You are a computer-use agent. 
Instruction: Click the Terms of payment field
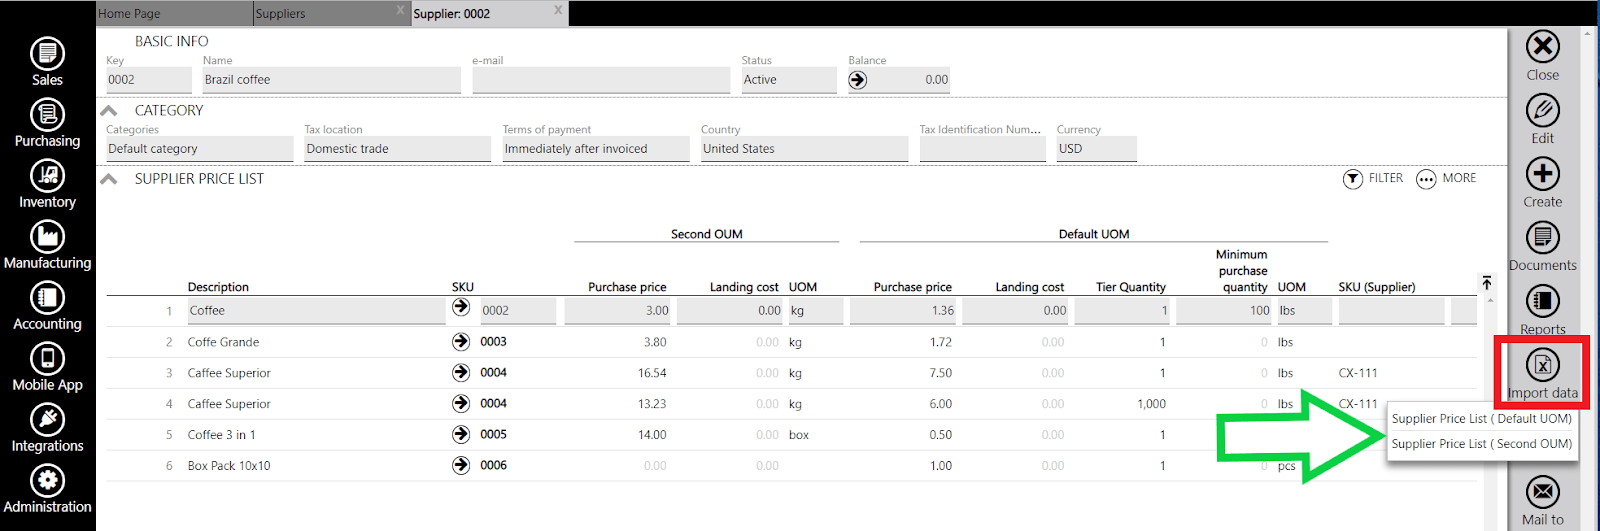click(595, 149)
